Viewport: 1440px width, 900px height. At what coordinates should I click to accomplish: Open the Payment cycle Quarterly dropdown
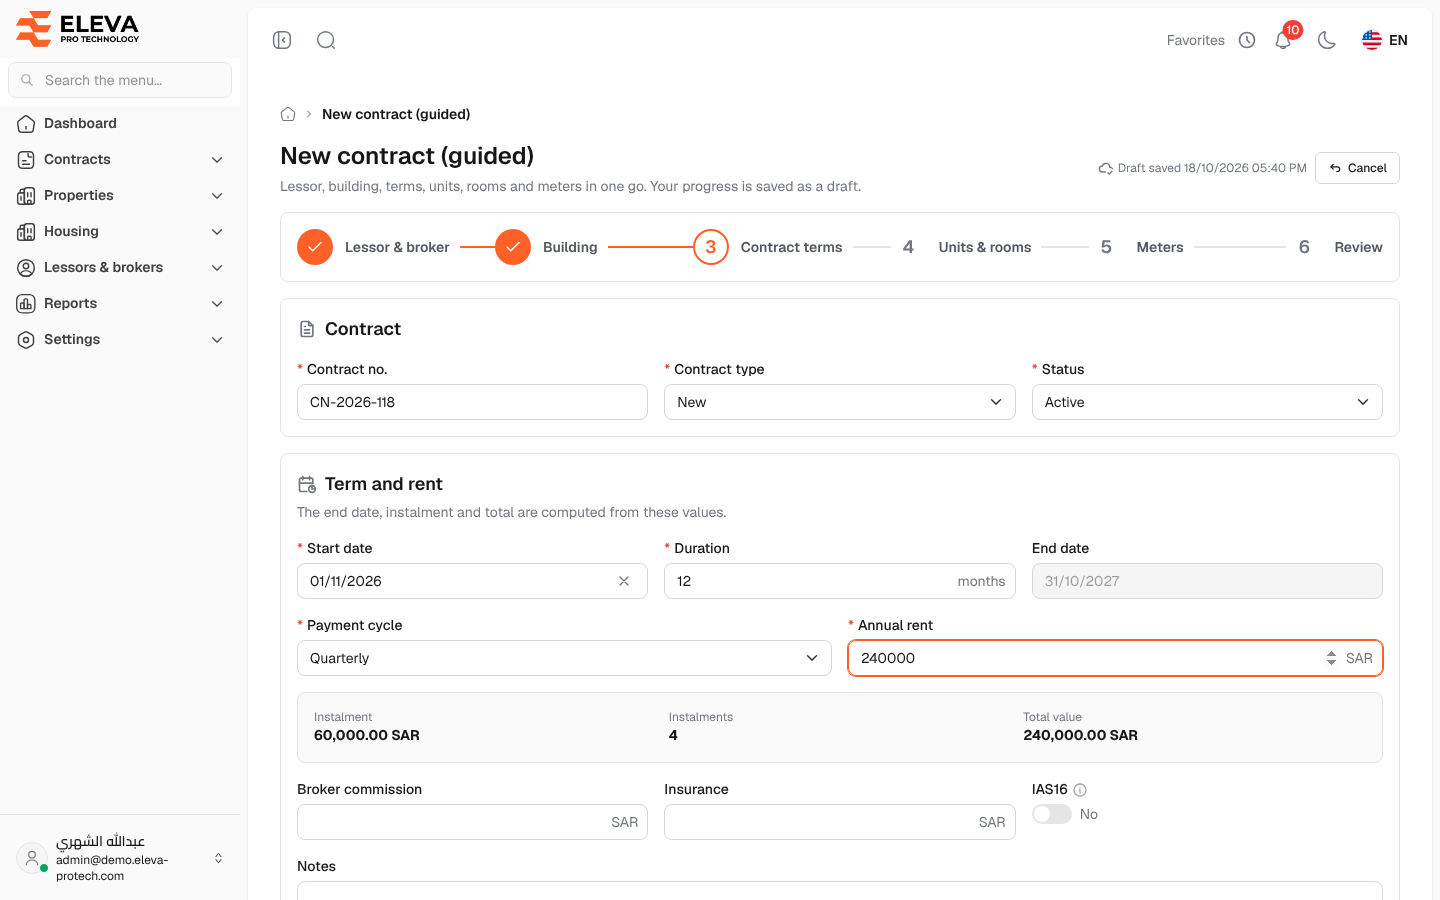(x=564, y=658)
